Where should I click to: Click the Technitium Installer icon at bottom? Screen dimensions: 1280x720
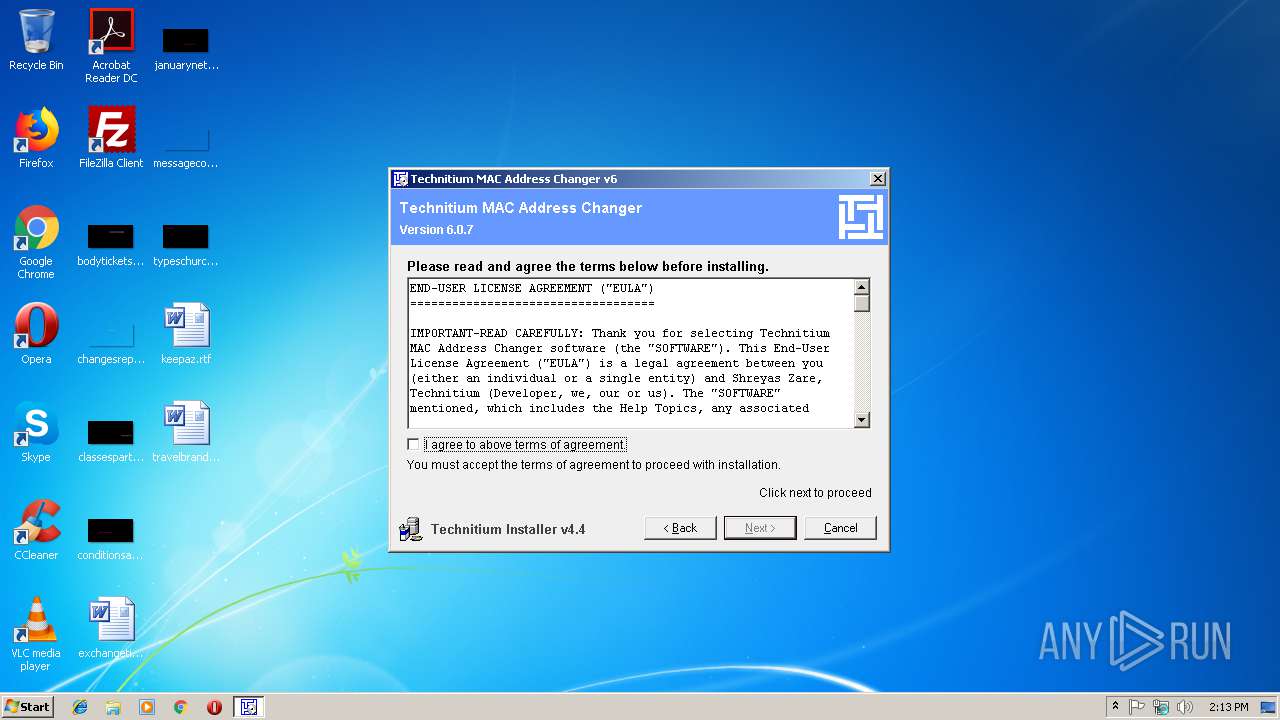click(x=410, y=529)
